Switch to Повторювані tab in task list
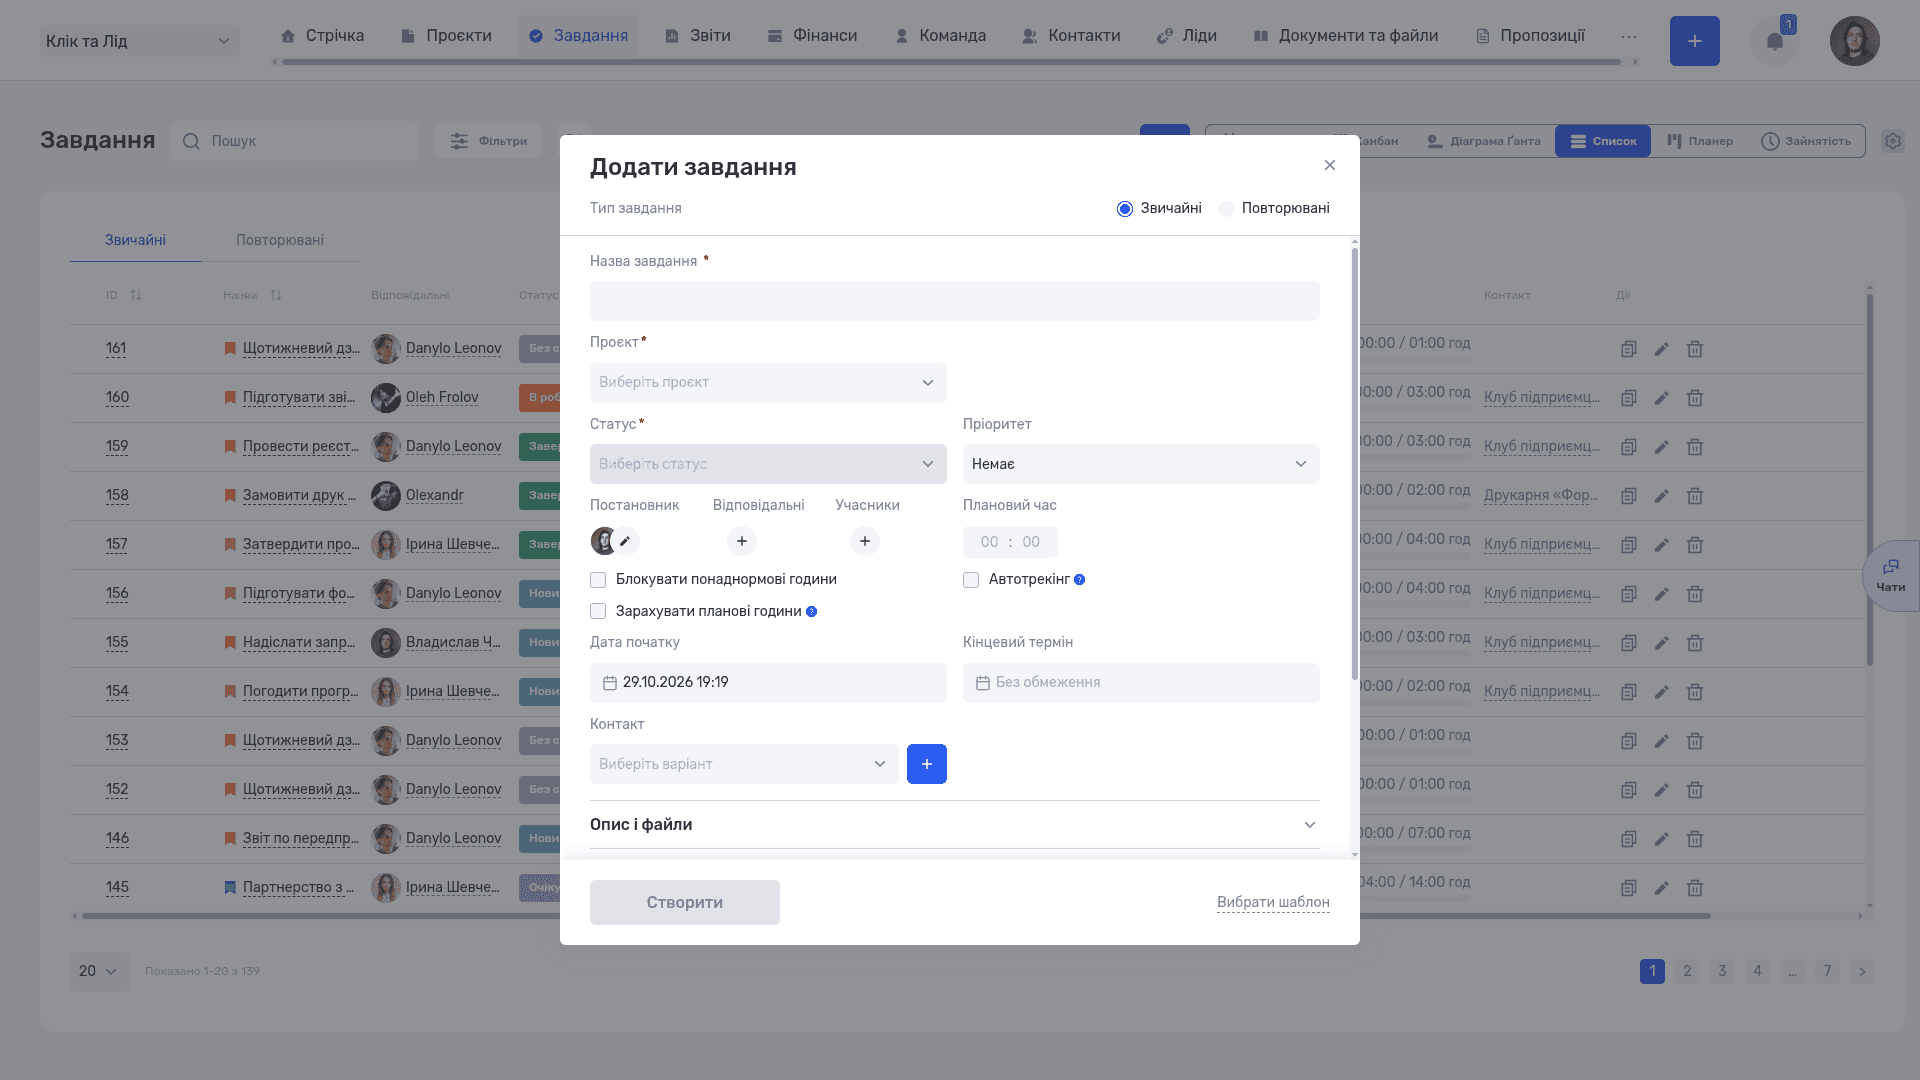 click(280, 240)
